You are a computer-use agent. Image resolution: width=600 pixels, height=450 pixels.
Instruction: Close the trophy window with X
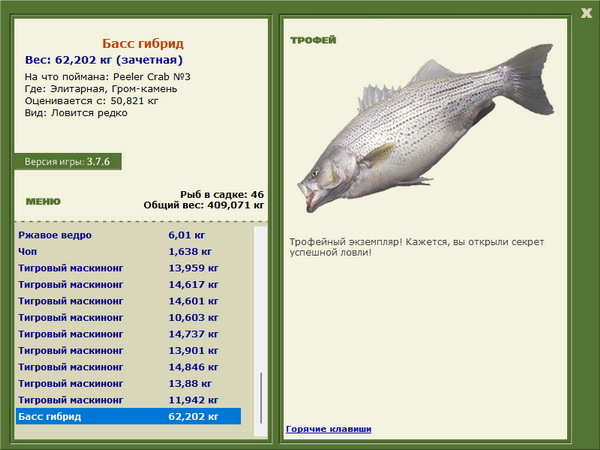pyautogui.click(x=586, y=13)
